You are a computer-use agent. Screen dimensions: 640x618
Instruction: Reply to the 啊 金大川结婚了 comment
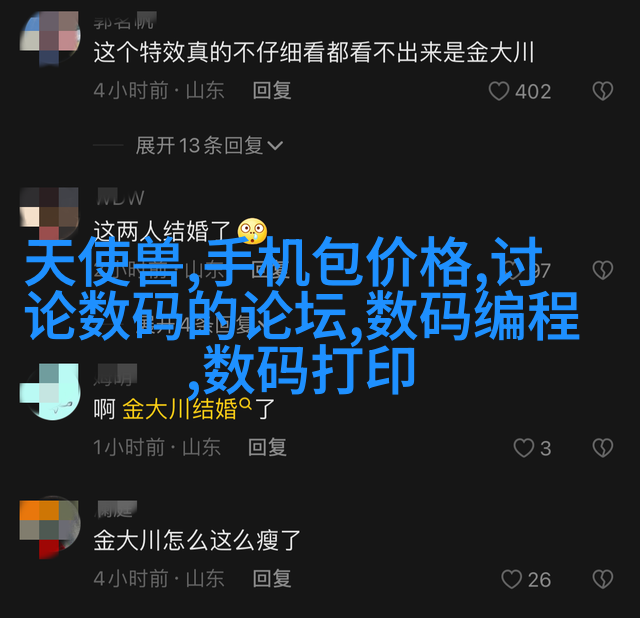(267, 447)
